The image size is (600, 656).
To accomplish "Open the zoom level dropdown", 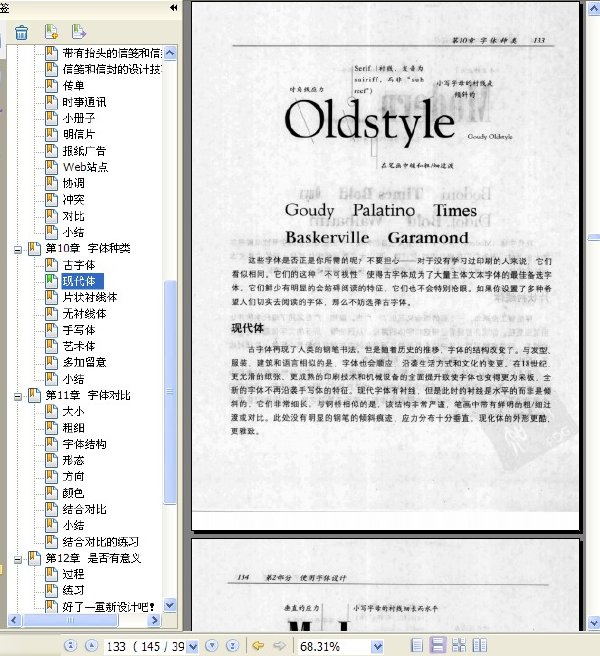I will 377,646.
